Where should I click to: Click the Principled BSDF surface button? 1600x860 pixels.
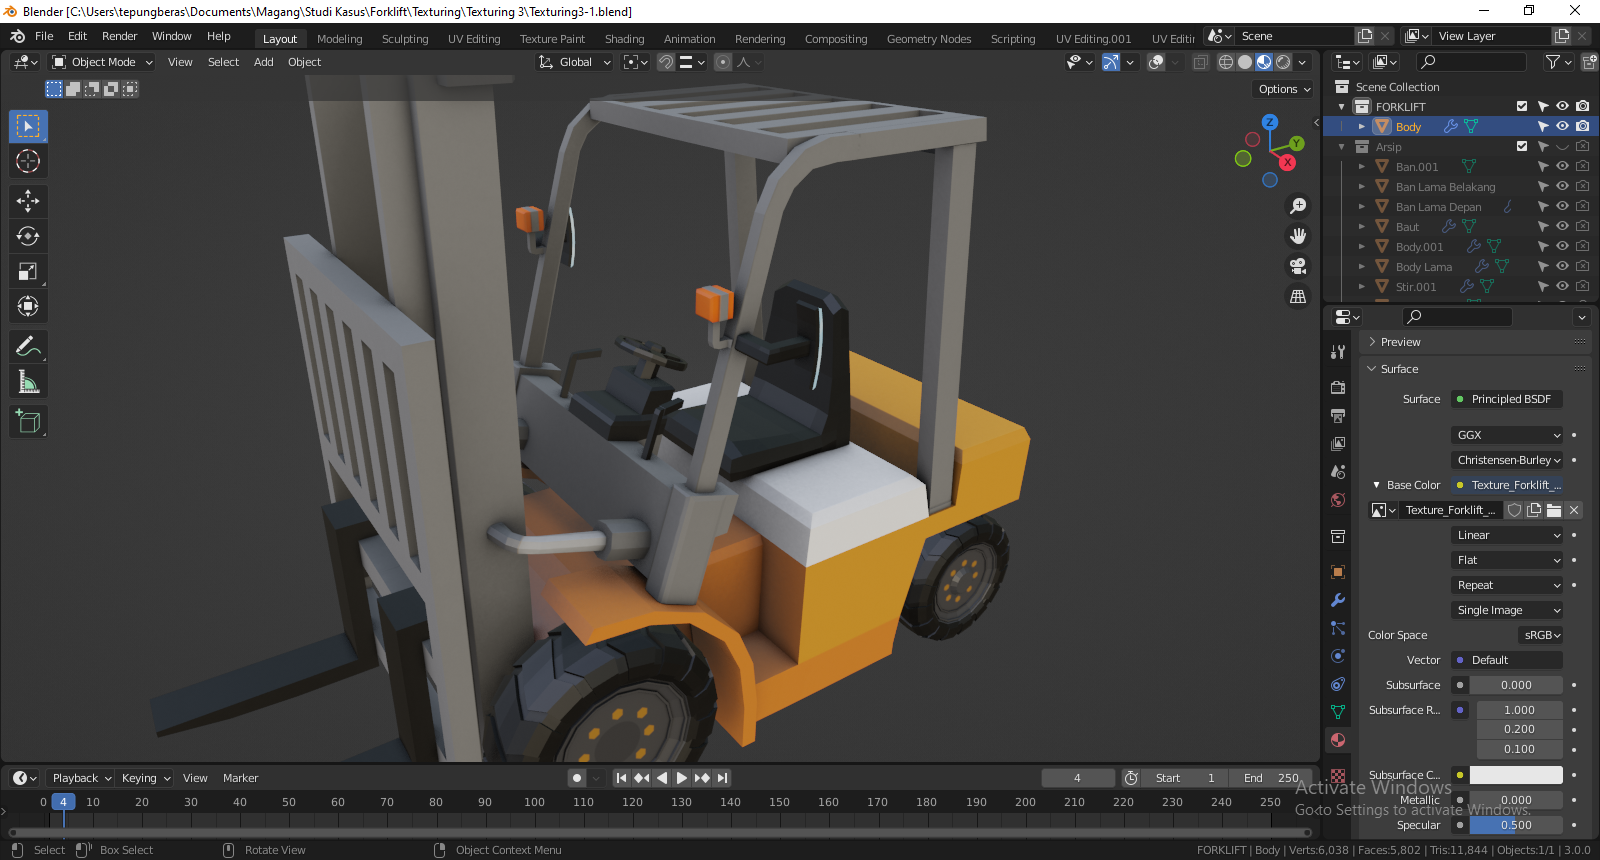point(1507,399)
